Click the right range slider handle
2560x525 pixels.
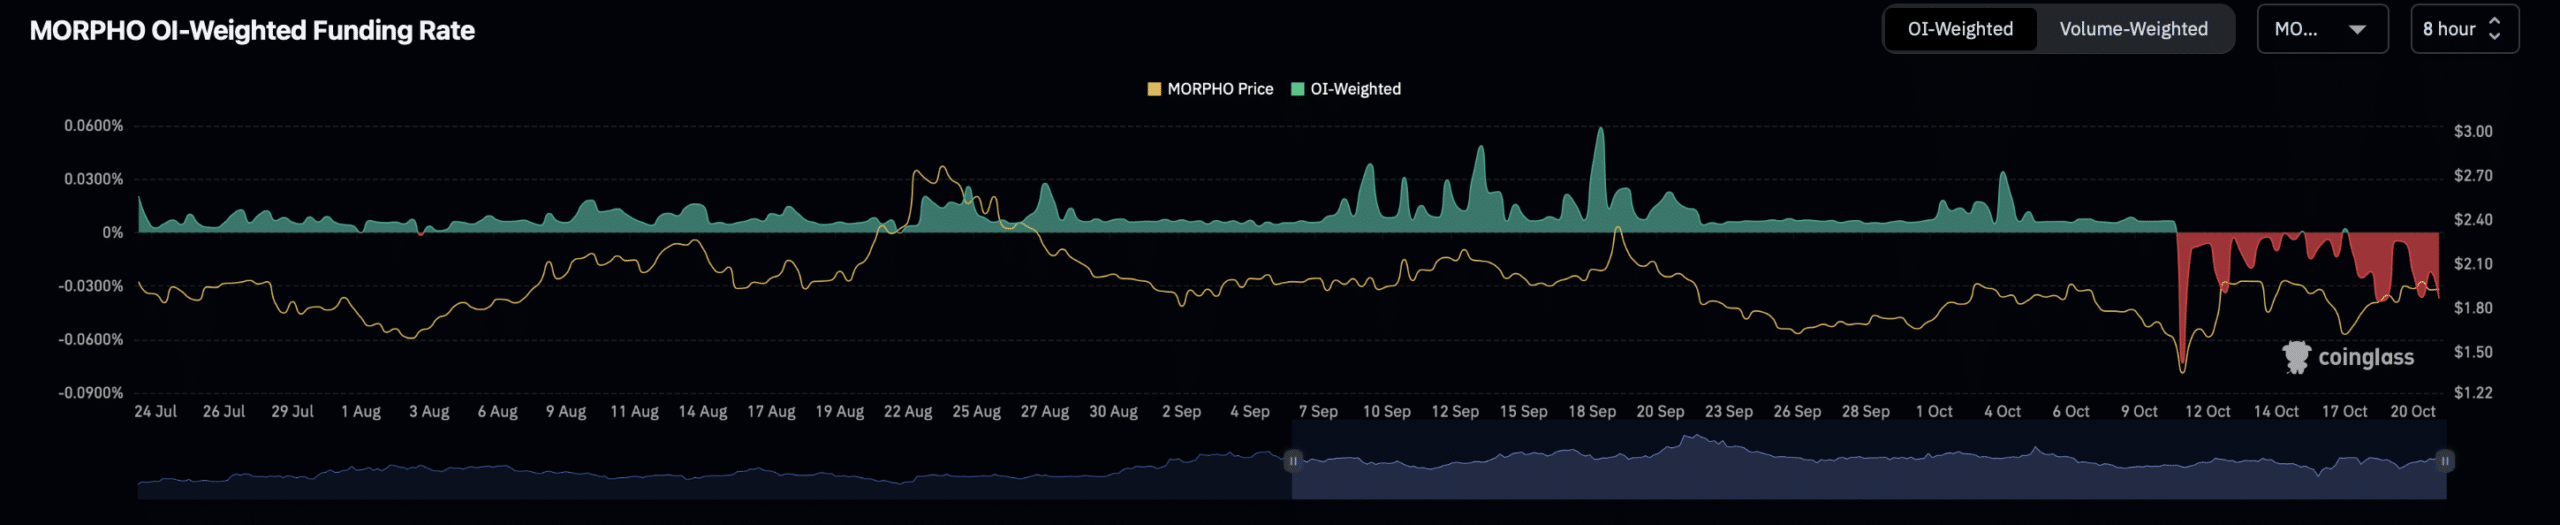tap(2444, 461)
